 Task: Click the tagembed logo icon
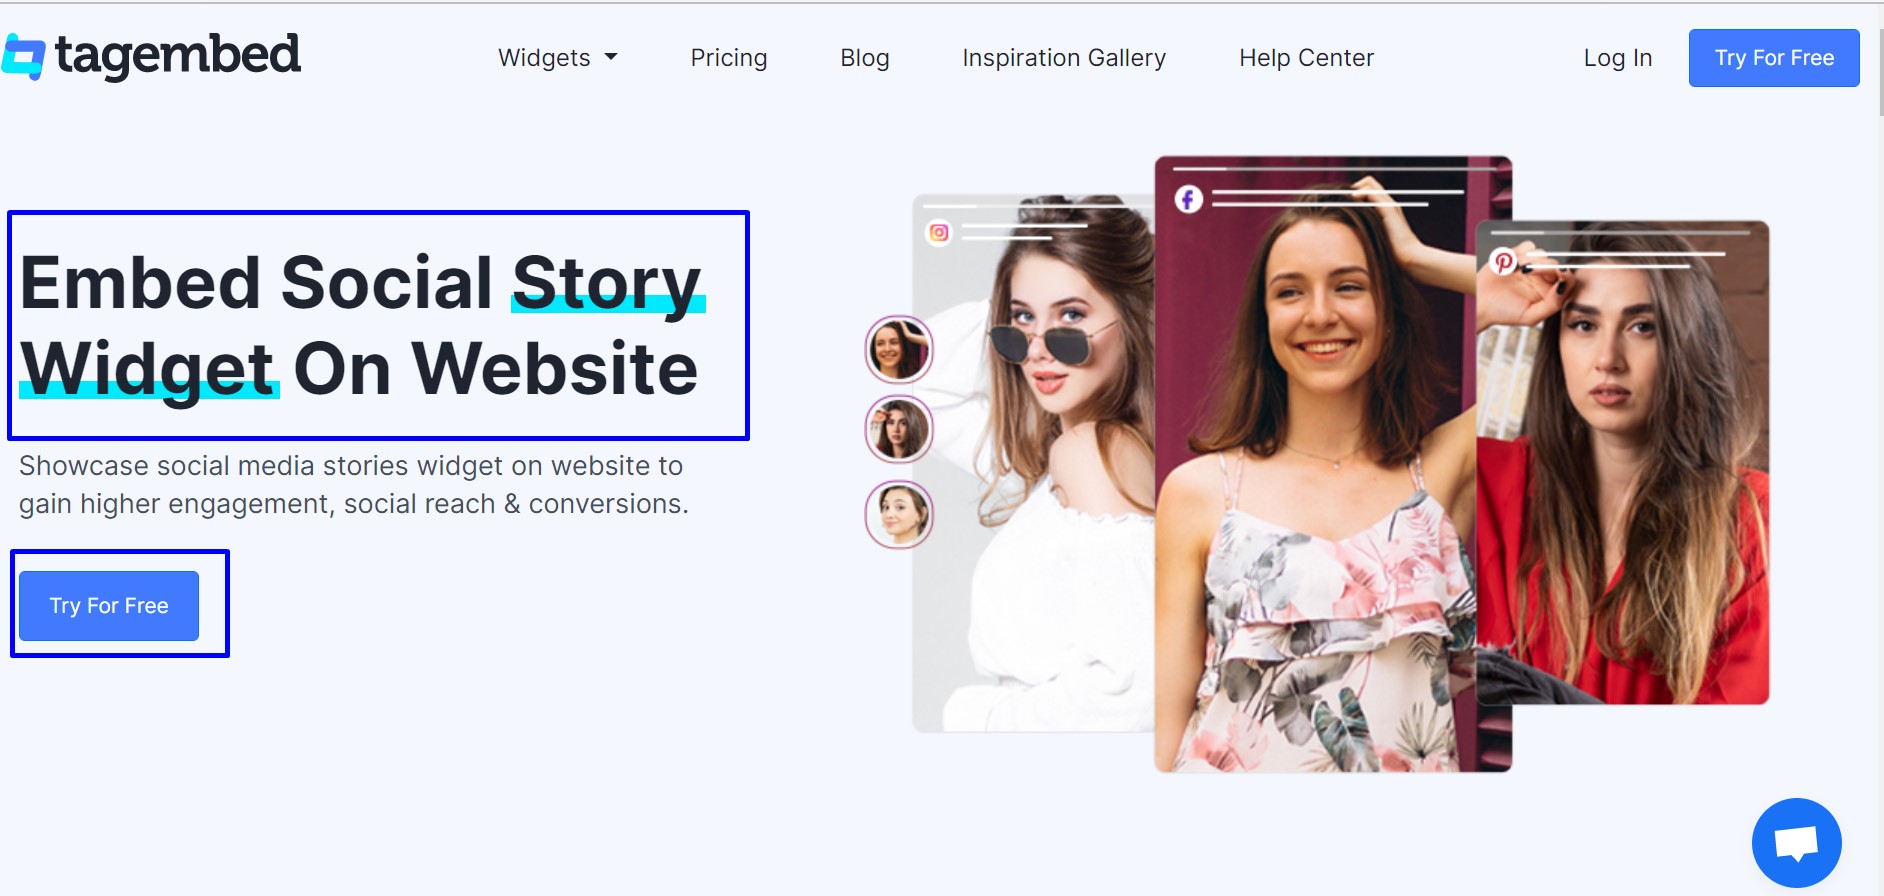(23, 56)
